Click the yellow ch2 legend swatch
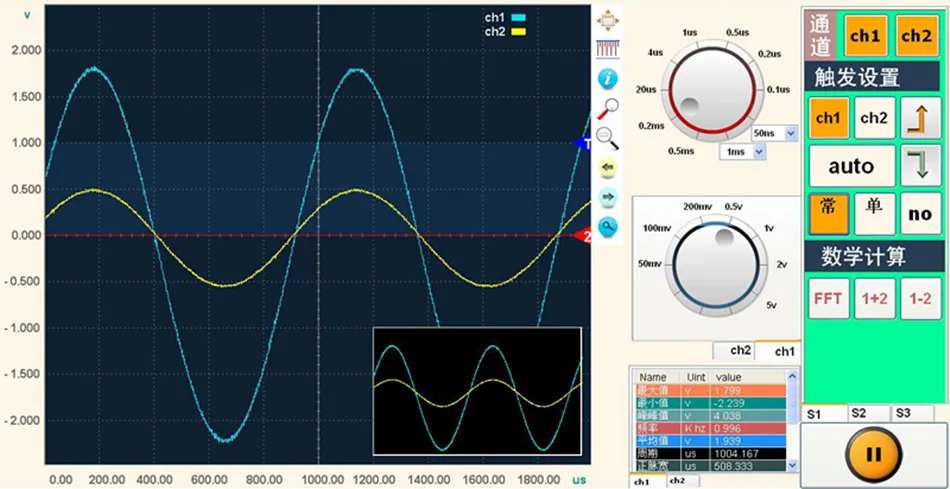 pyautogui.click(x=520, y=32)
